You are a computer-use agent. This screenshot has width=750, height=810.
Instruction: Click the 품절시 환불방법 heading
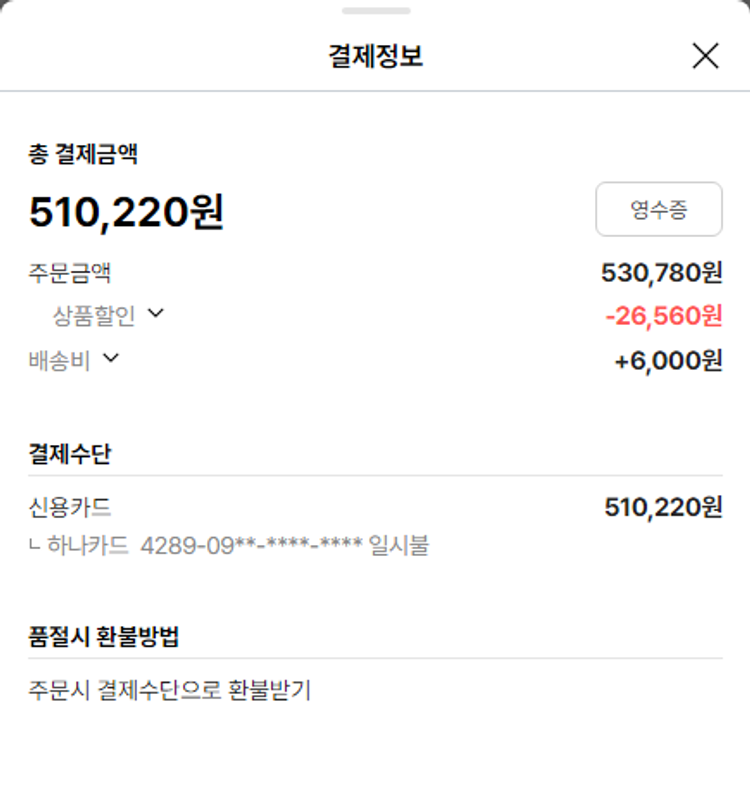coord(104,636)
